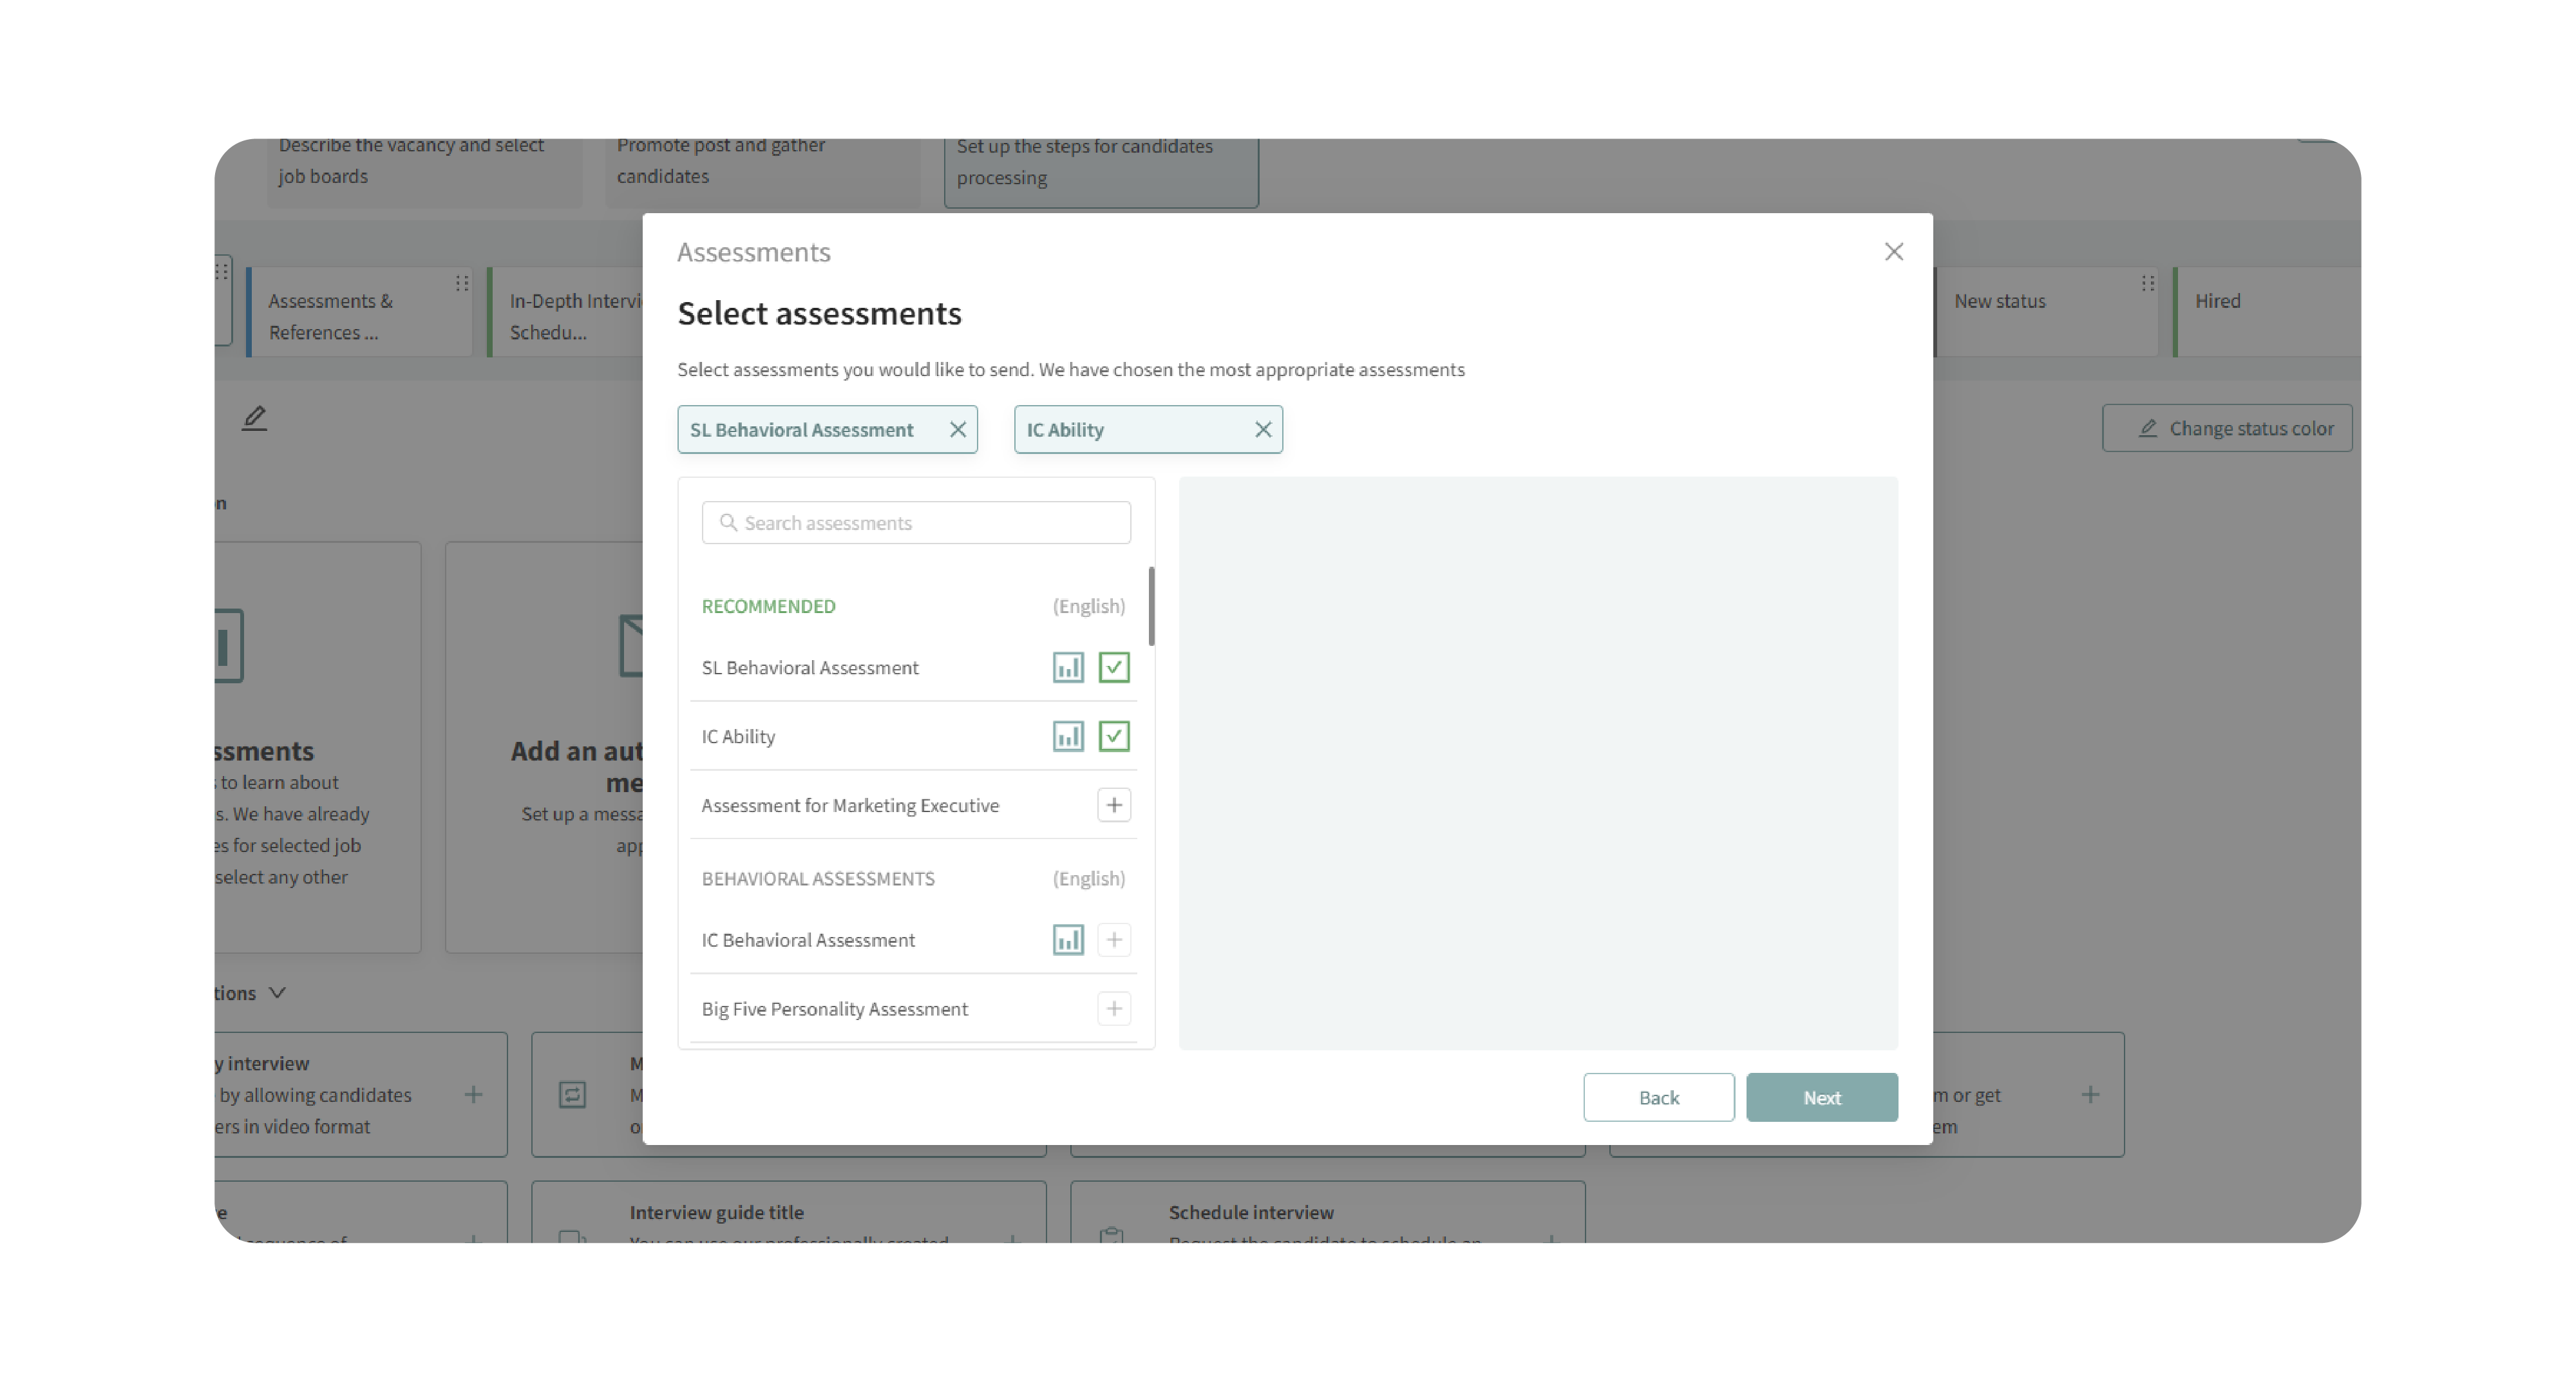Image resolution: width=2576 pixels, height=1382 pixels.
Task: Open SL Behavioral Assessment chart report icon
Action: (1068, 667)
